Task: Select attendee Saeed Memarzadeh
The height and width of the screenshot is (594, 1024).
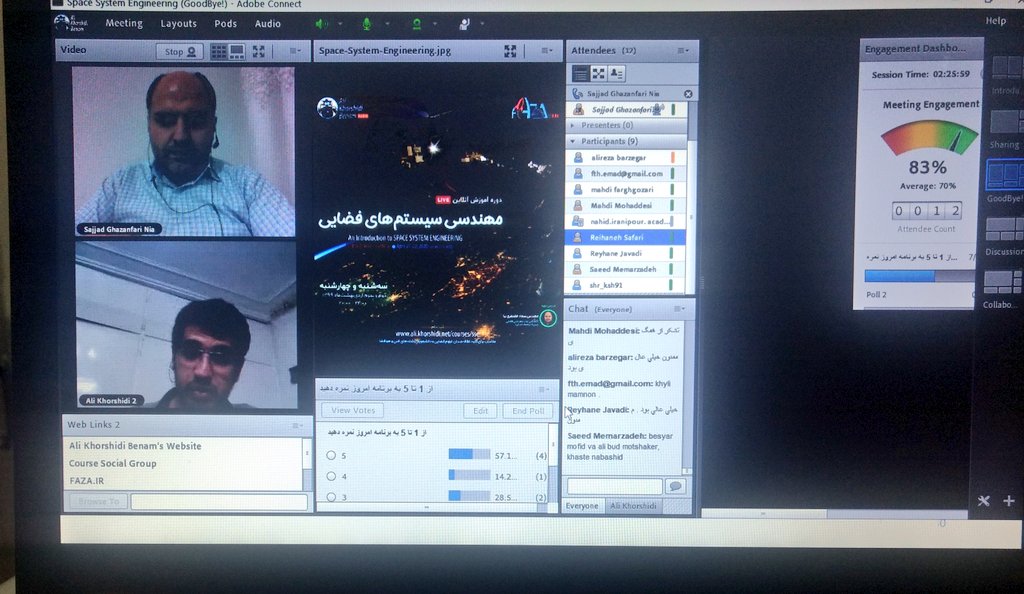Action: pos(626,269)
